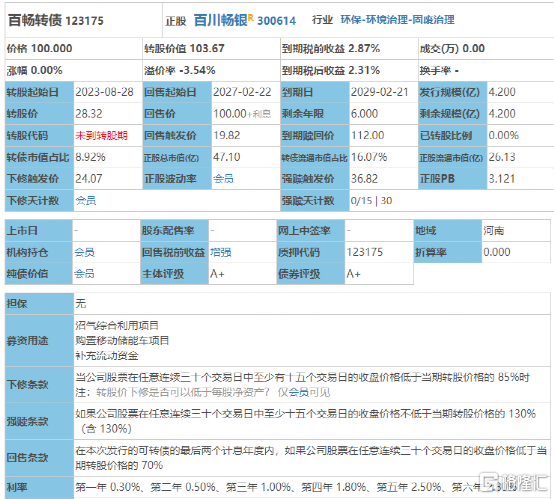Click 会员 link next to 纯债价值
Screen dimensions: 554x499
click(x=84, y=274)
